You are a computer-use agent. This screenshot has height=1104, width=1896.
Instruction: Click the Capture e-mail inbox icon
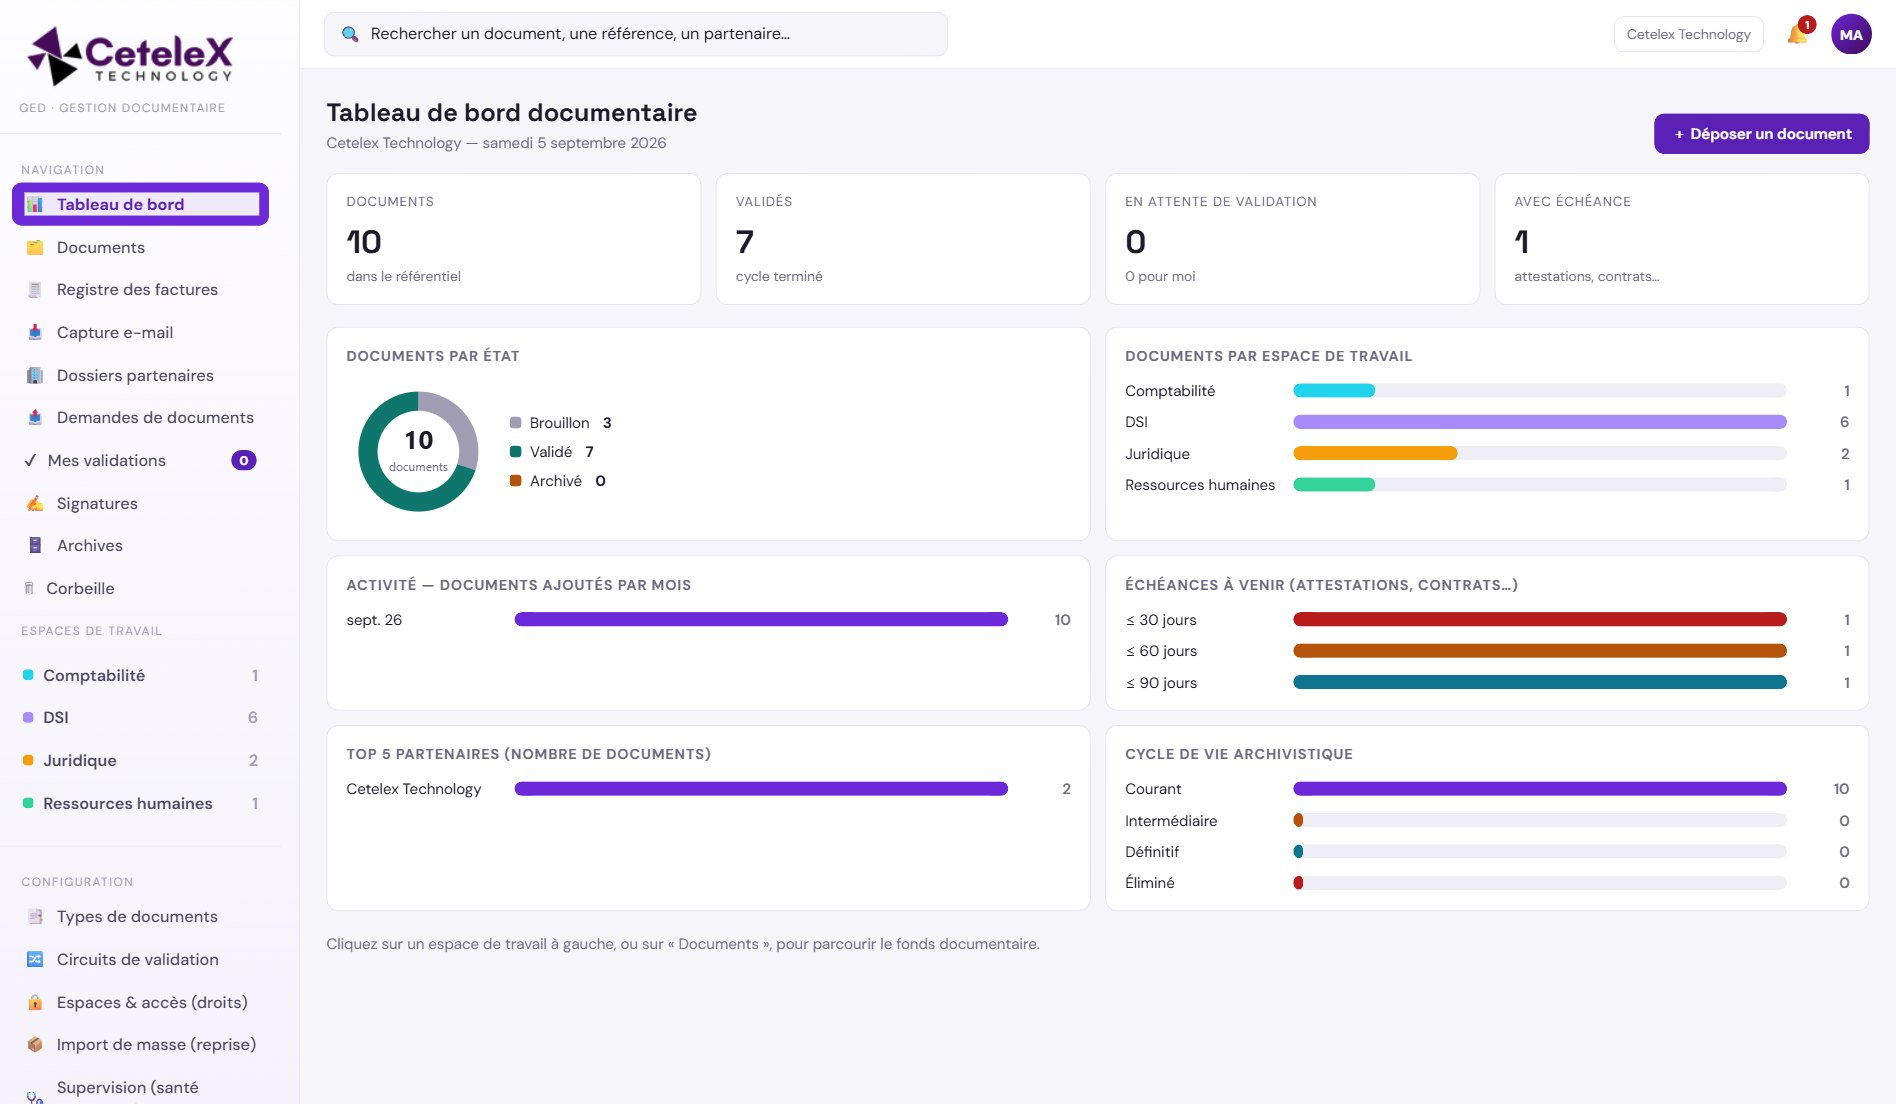click(x=35, y=332)
